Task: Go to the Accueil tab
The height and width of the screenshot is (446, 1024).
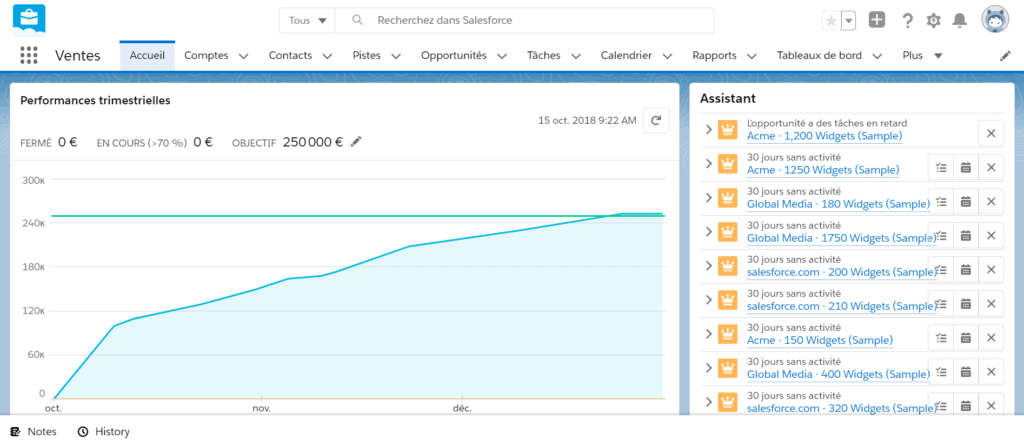Action: click(147, 56)
